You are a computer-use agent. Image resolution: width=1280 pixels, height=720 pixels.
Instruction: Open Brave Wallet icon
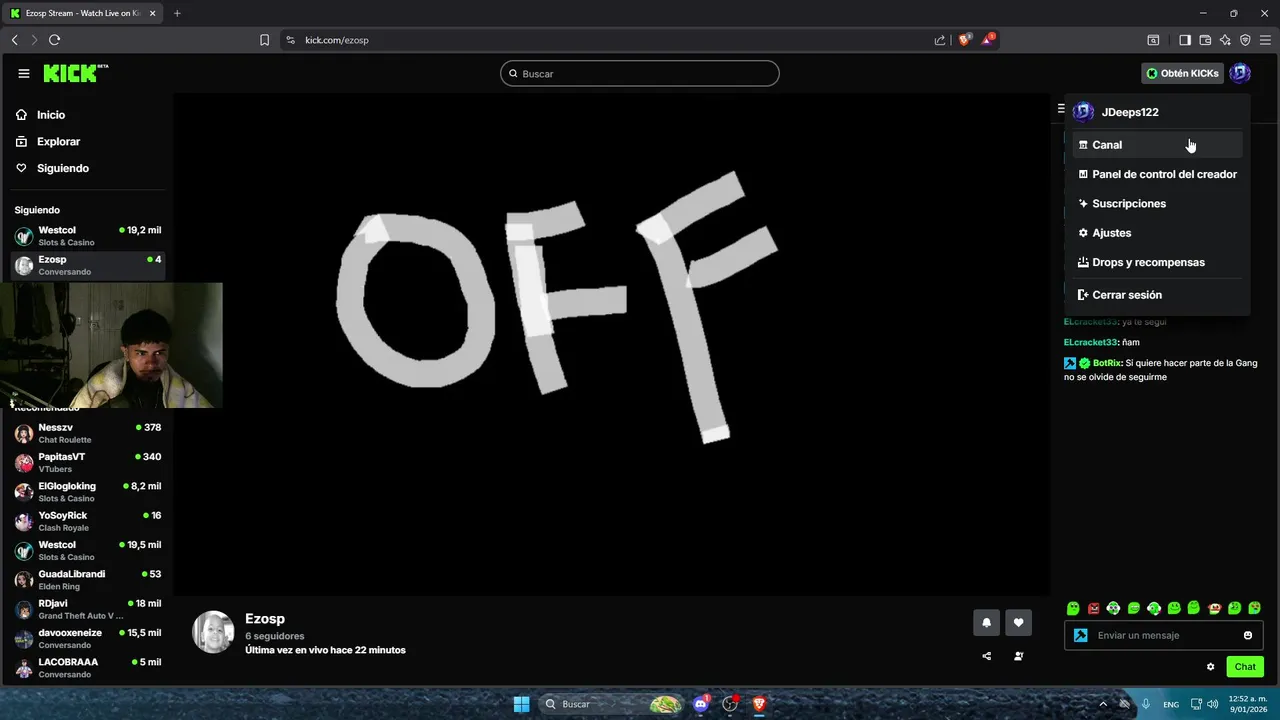coord(1205,40)
